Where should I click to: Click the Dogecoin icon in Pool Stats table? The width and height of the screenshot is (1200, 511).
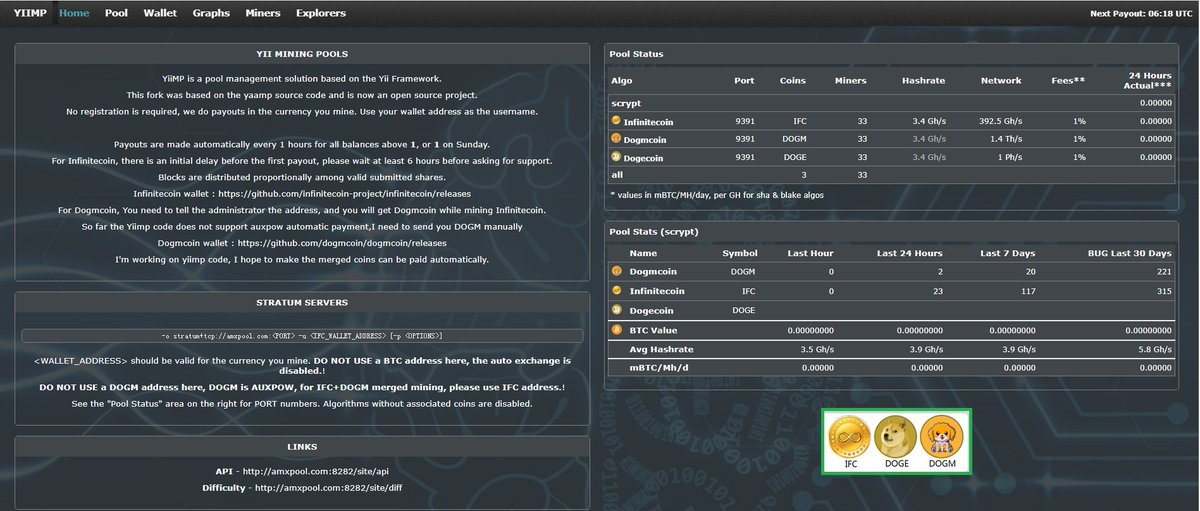616,310
